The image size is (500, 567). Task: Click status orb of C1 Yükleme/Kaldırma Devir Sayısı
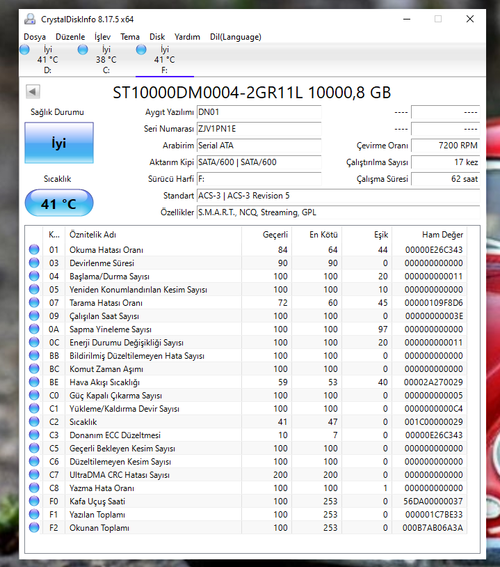[34, 409]
